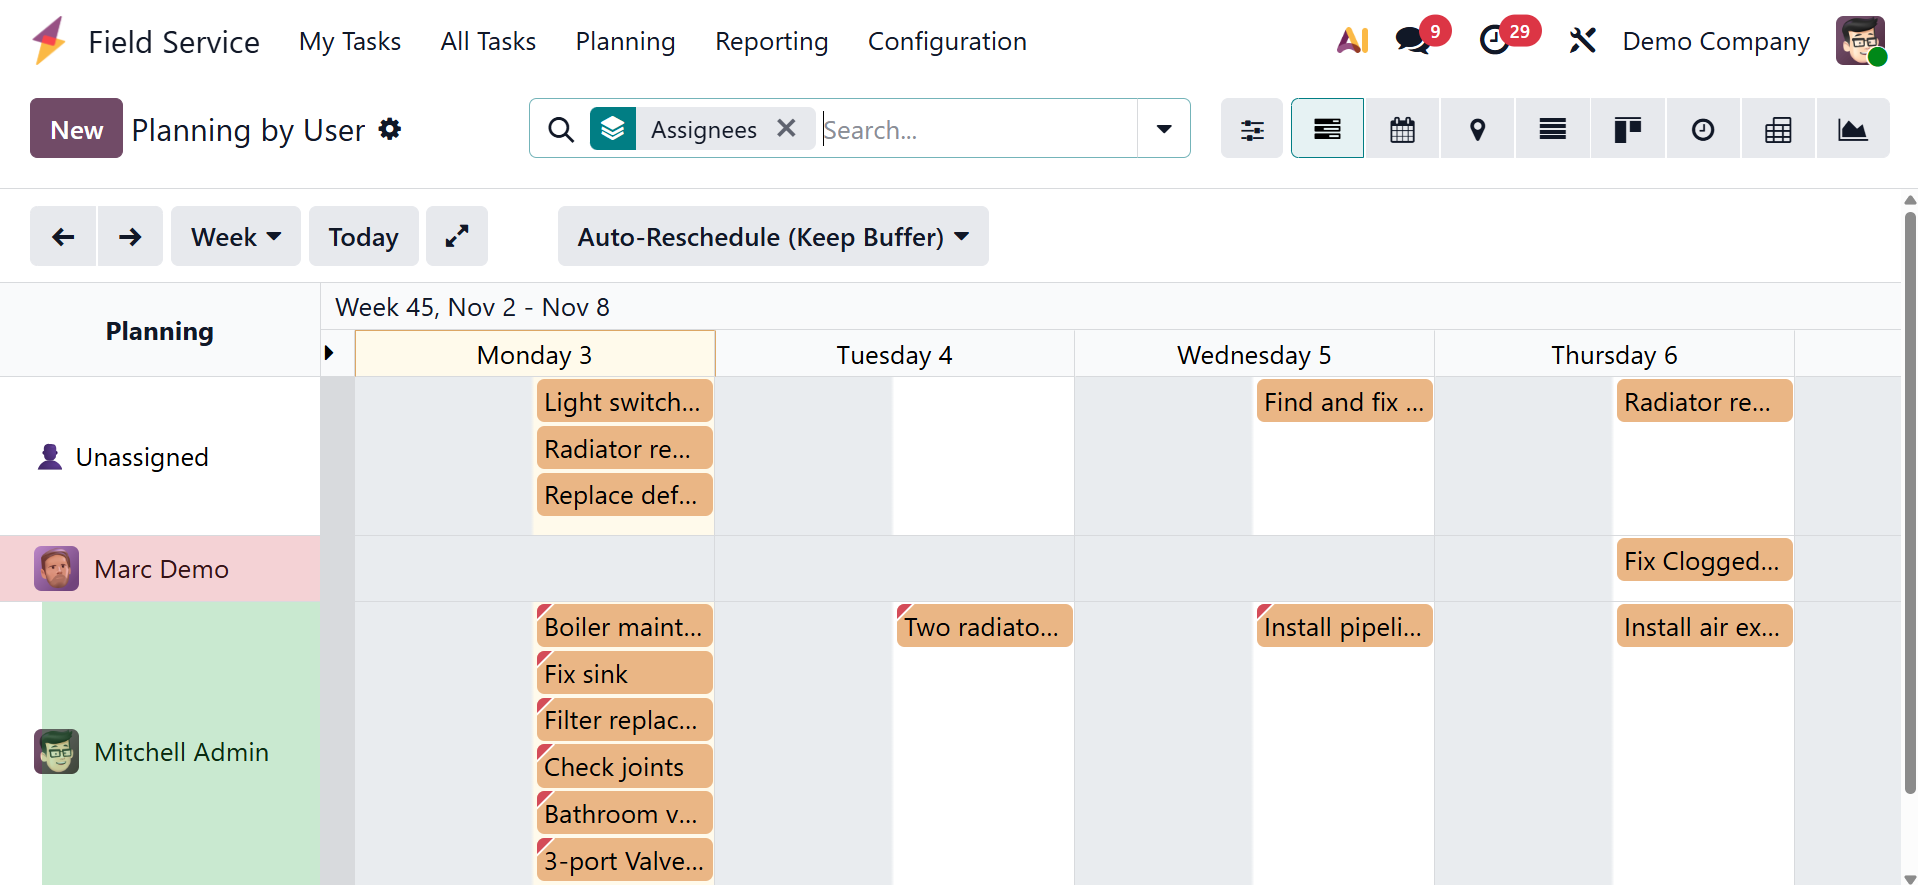Click the Search input field
Viewport: 1918px width, 885px height.
(975, 129)
